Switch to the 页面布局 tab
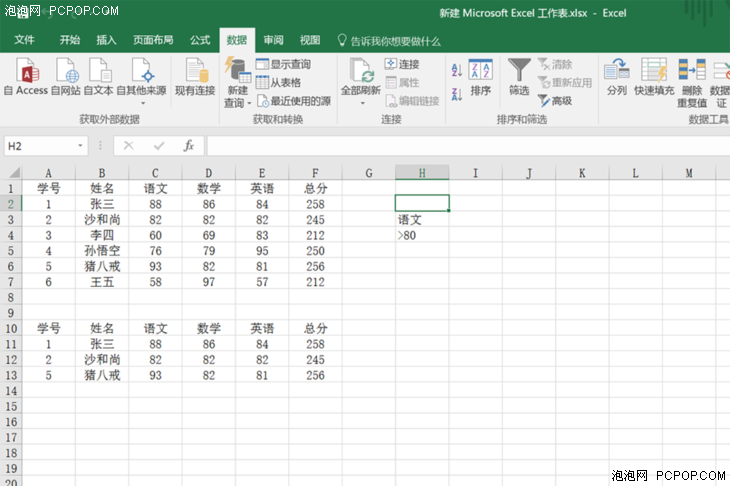The height and width of the screenshot is (486, 730). coord(153,40)
